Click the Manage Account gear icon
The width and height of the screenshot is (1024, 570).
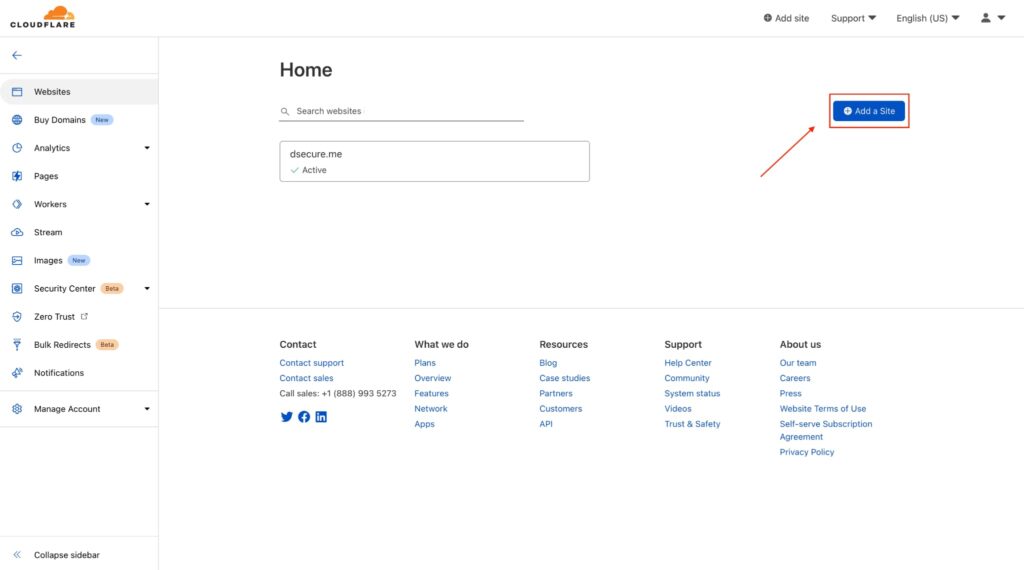(17, 409)
